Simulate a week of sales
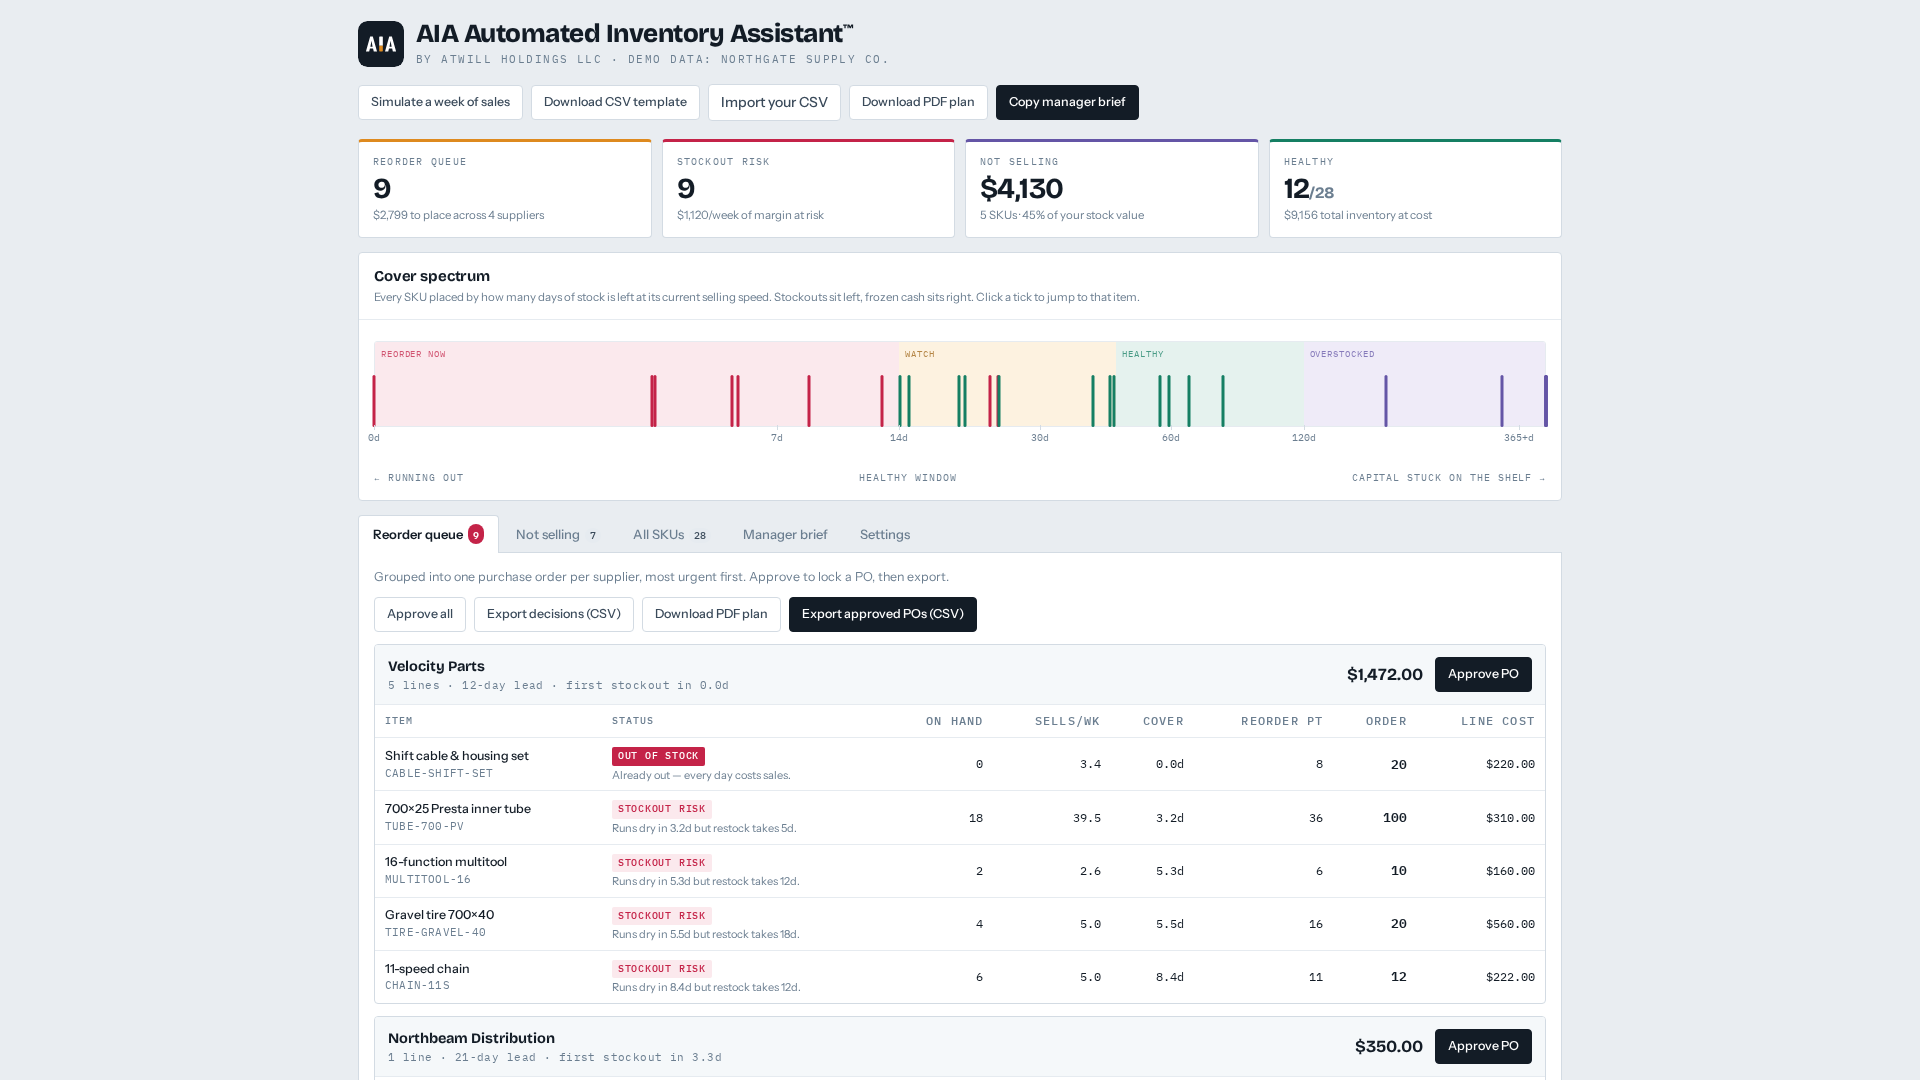Screen dimensions: 1920x1080 440,102
